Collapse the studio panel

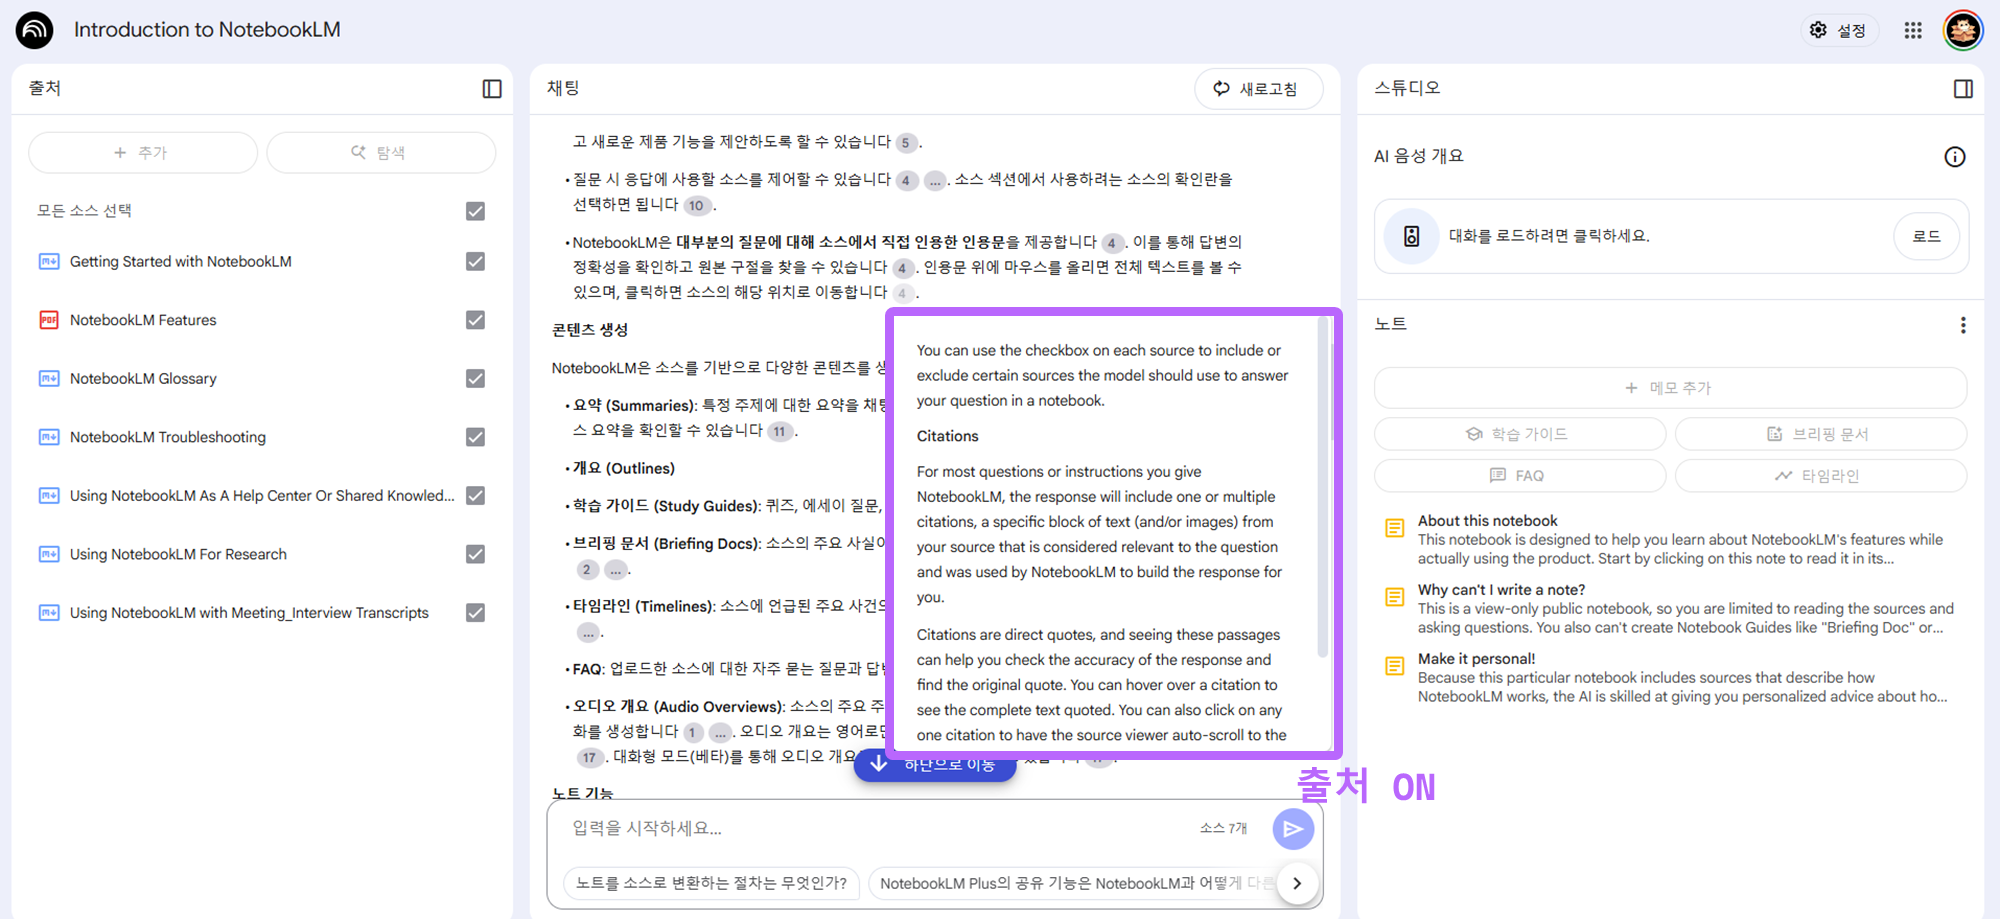pyautogui.click(x=1963, y=89)
